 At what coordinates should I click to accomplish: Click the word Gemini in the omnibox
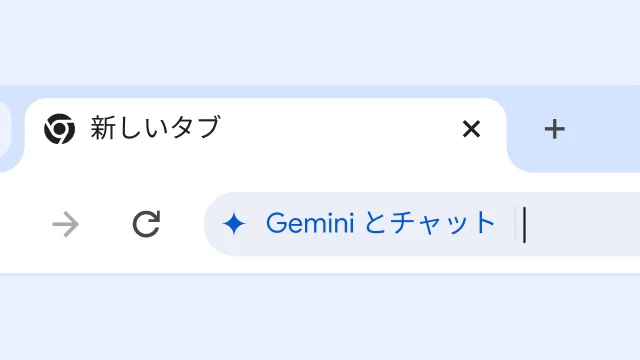(310, 223)
